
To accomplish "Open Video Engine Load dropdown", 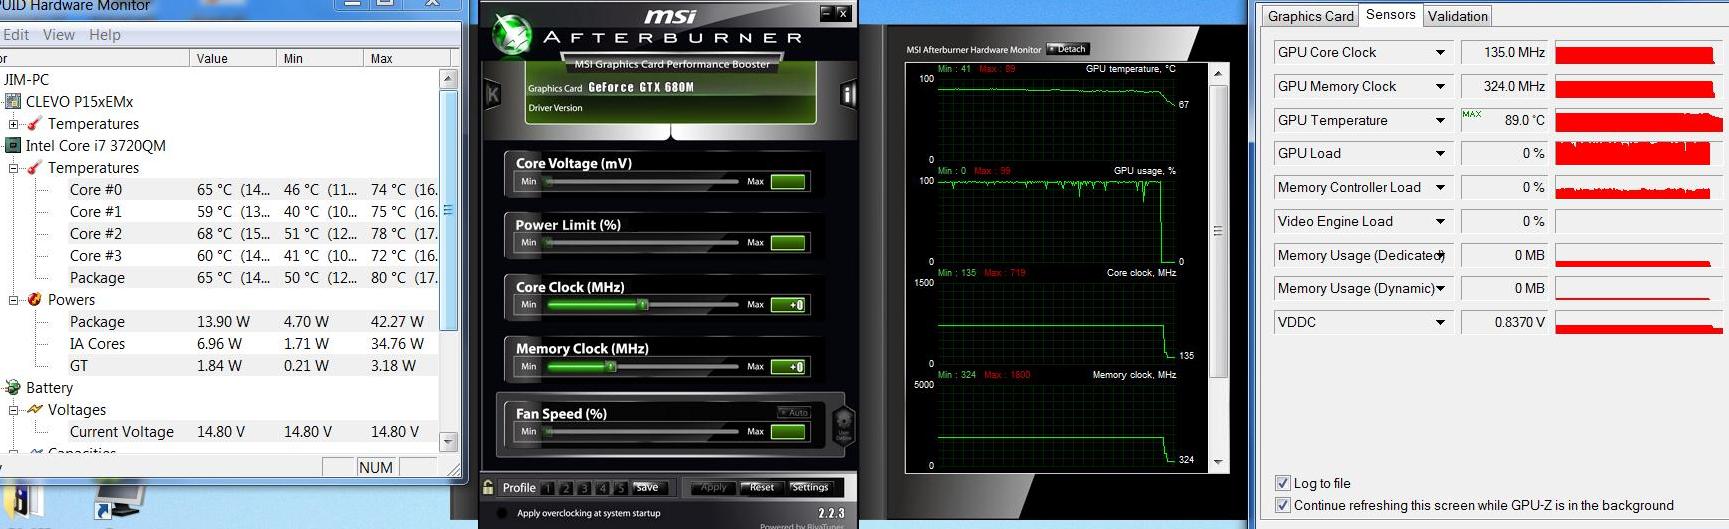I will [x=1440, y=221].
